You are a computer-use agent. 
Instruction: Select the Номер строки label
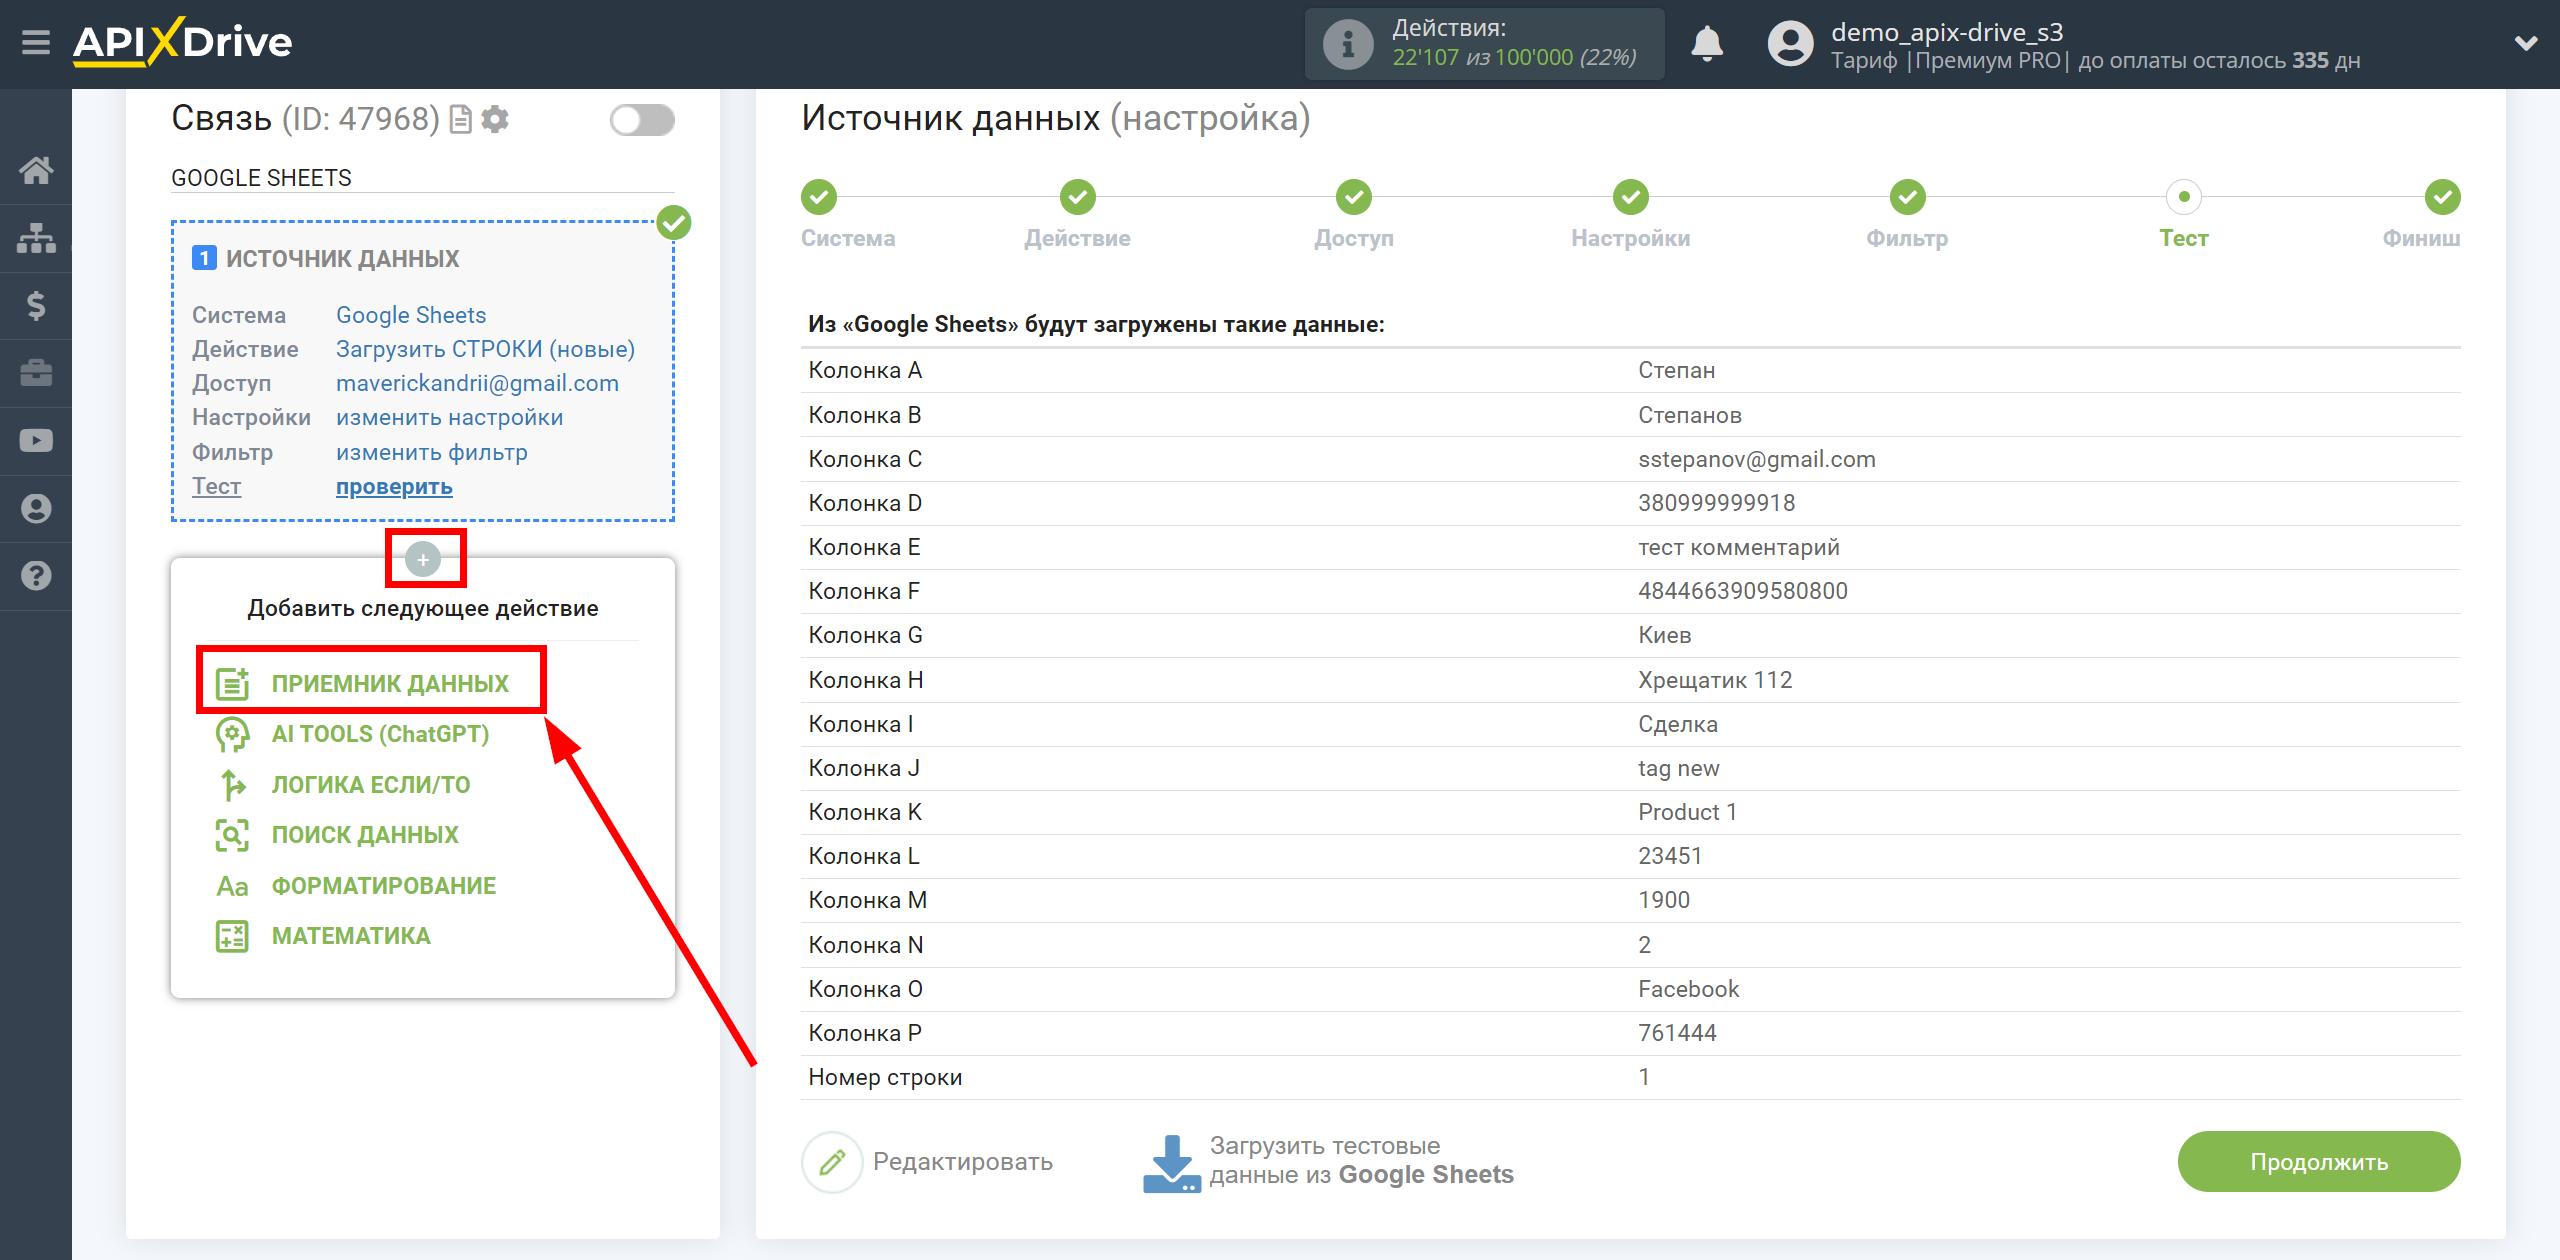coord(885,1077)
